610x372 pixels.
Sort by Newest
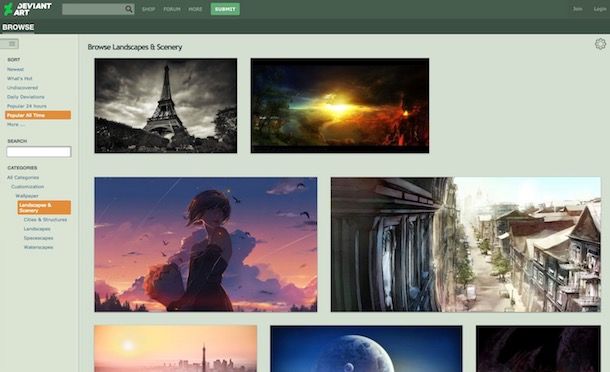[x=16, y=69]
